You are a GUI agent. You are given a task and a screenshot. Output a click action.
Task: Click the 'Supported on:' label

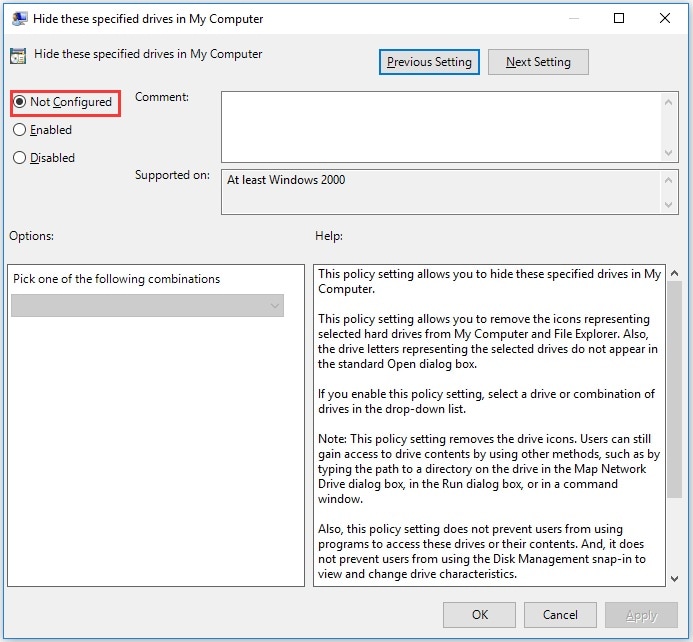click(x=172, y=175)
